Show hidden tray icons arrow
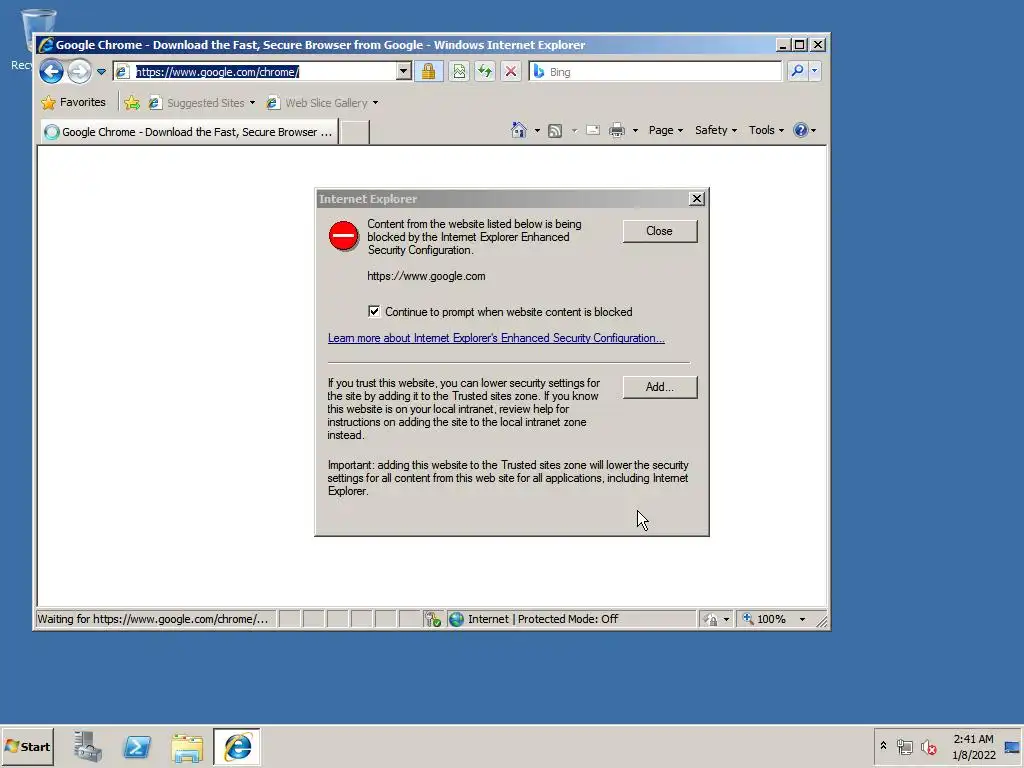This screenshot has width=1024, height=768. tap(883, 746)
